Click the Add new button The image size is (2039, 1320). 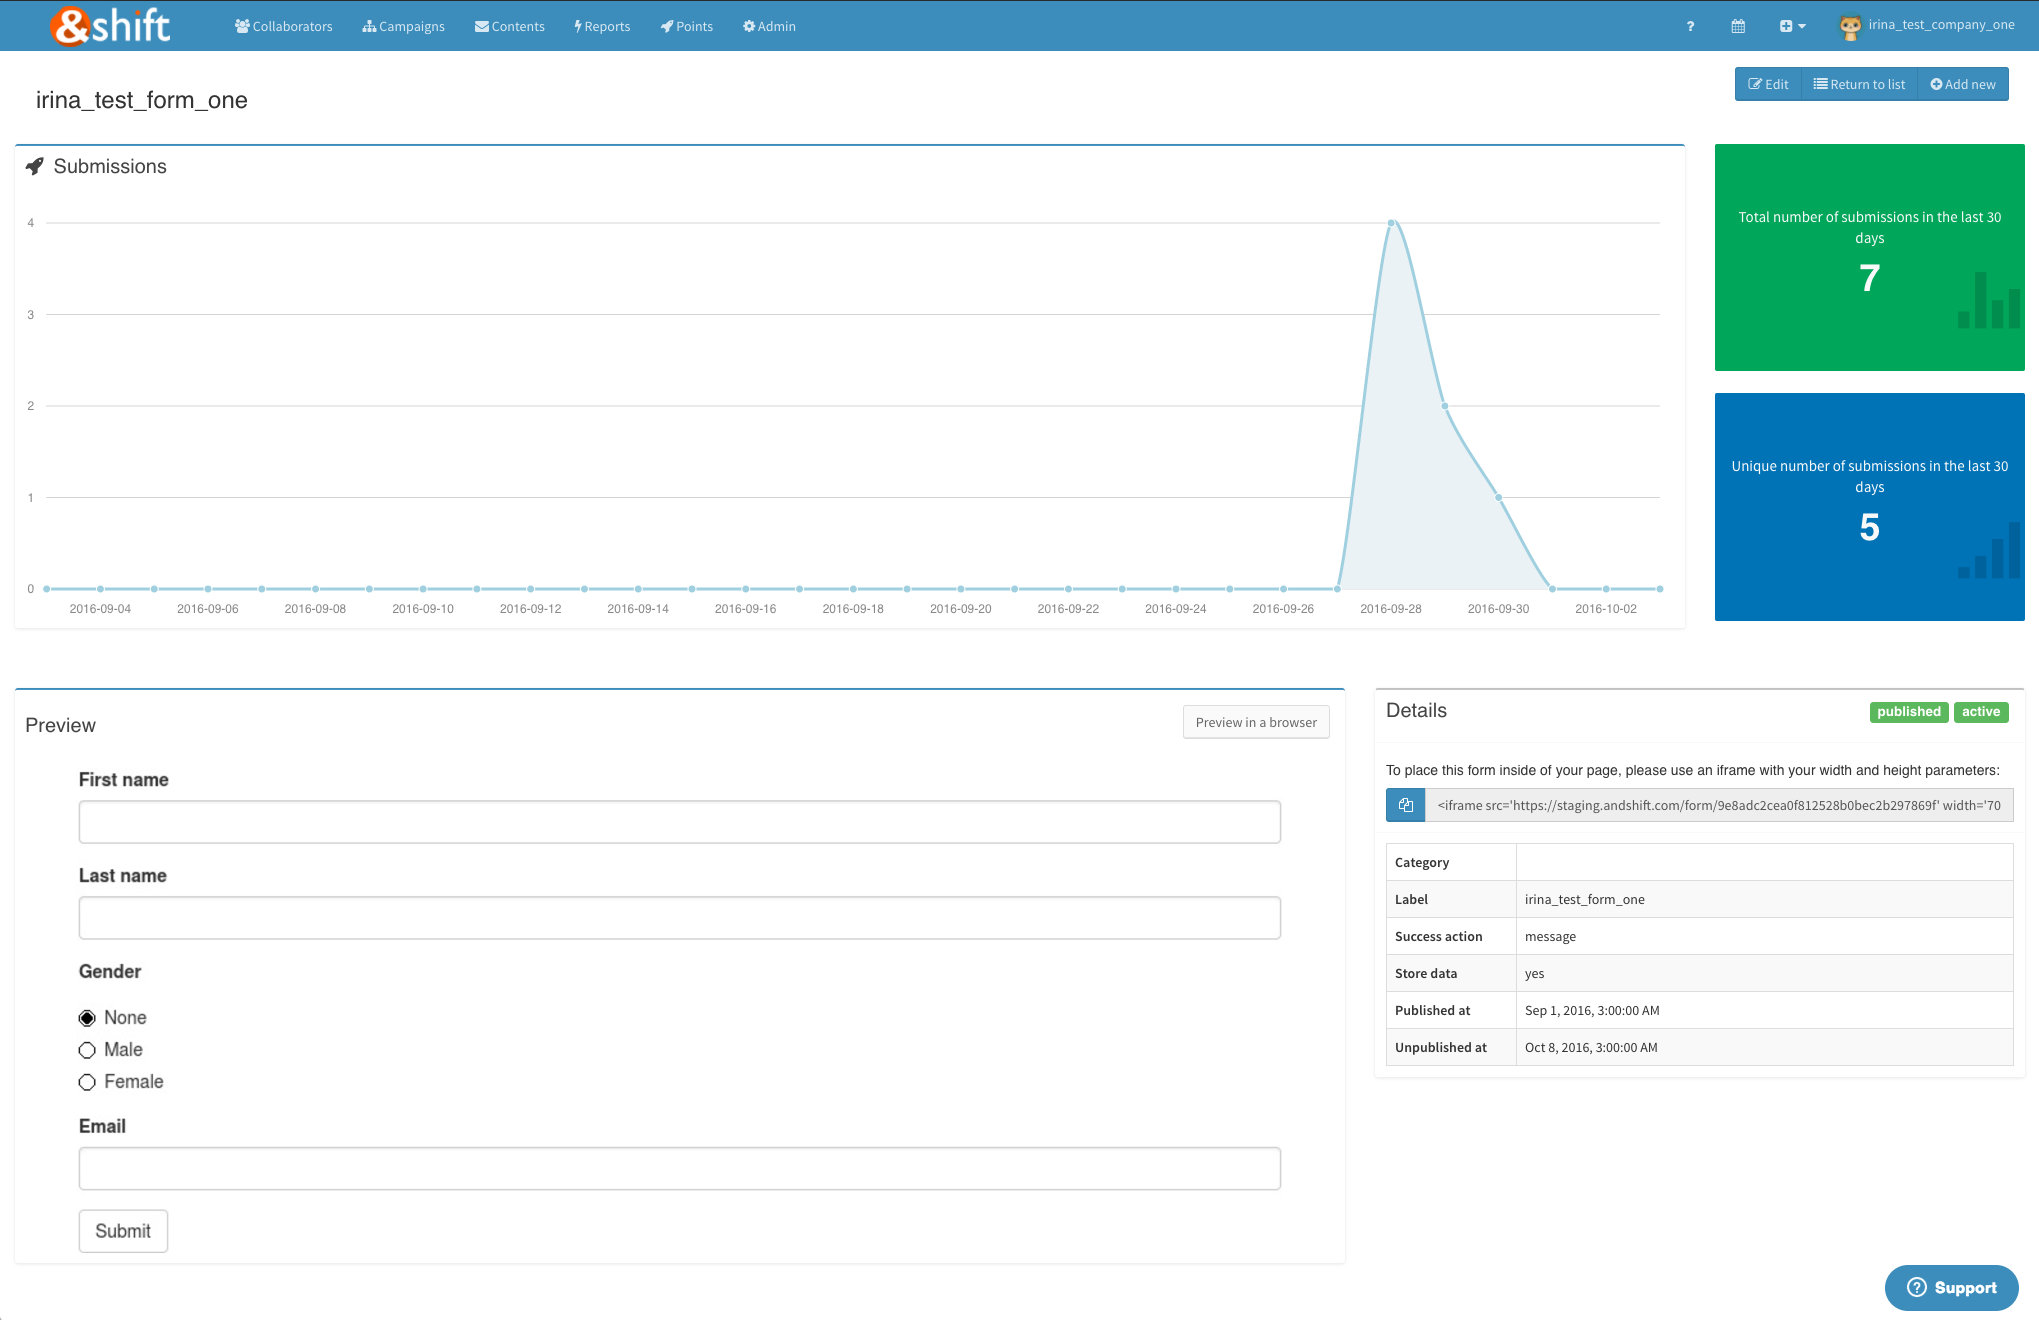[x=1963, y=84]
